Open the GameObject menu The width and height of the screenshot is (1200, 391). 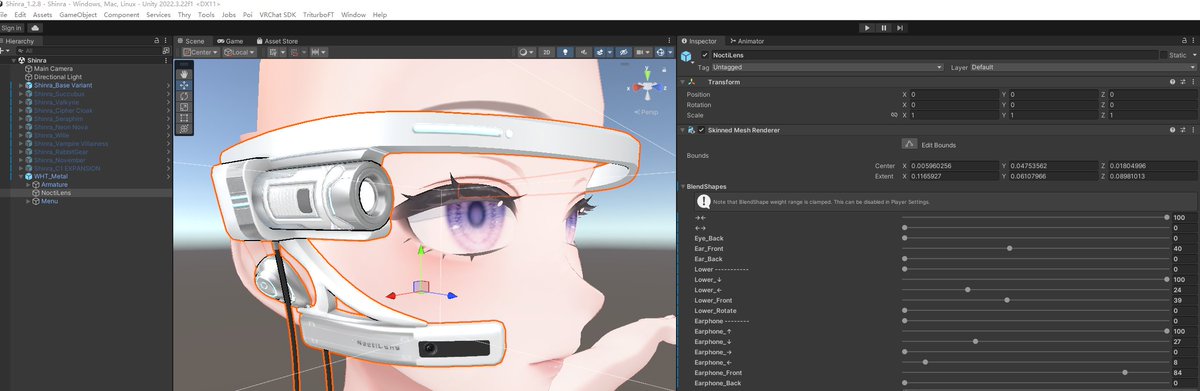[x=78, y=15]
